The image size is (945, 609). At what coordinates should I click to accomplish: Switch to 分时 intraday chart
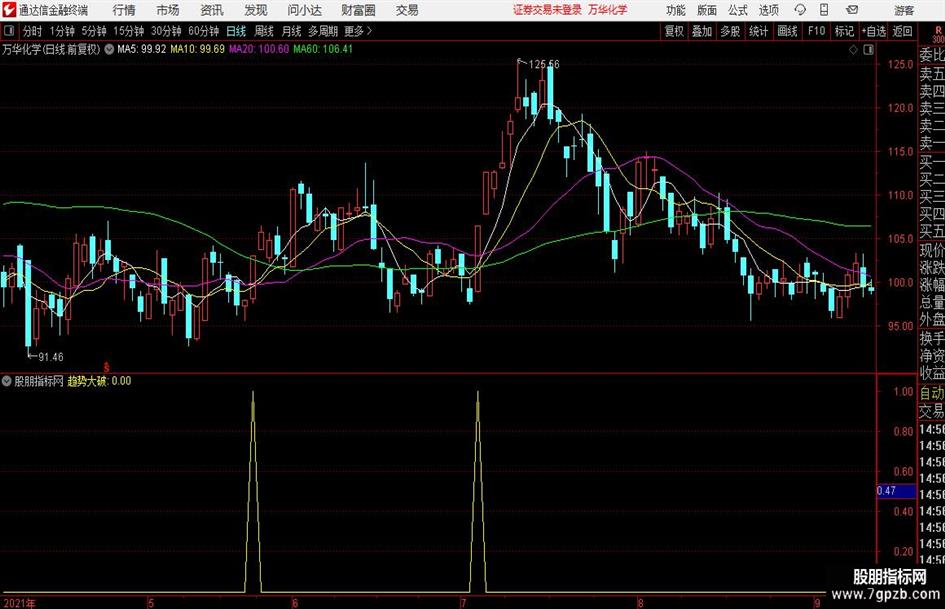click(x=32, y=31)
